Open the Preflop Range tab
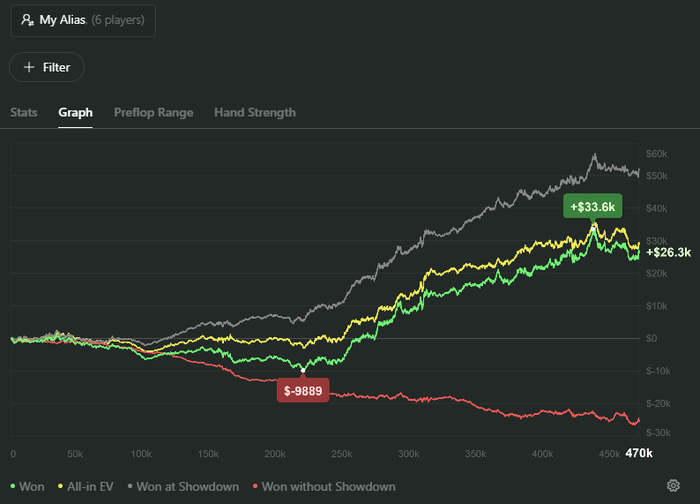 point(153,112)
